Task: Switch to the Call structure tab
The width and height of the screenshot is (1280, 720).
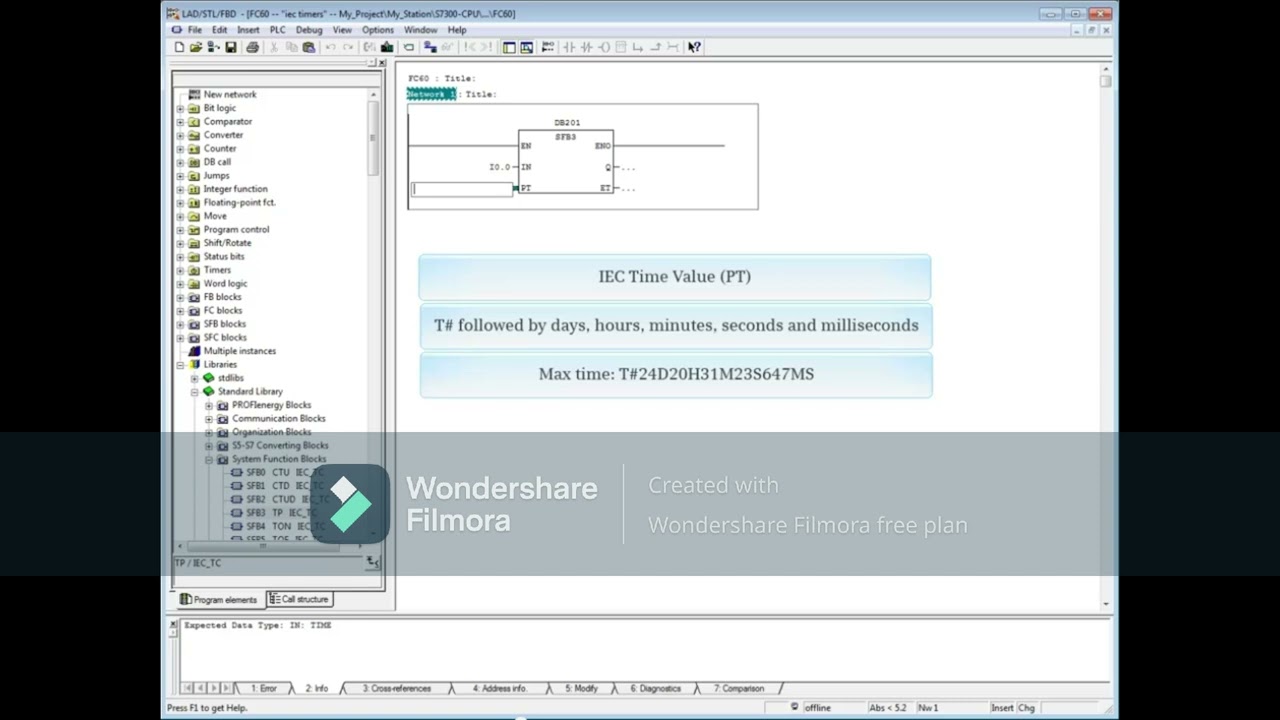Action: 299,599
